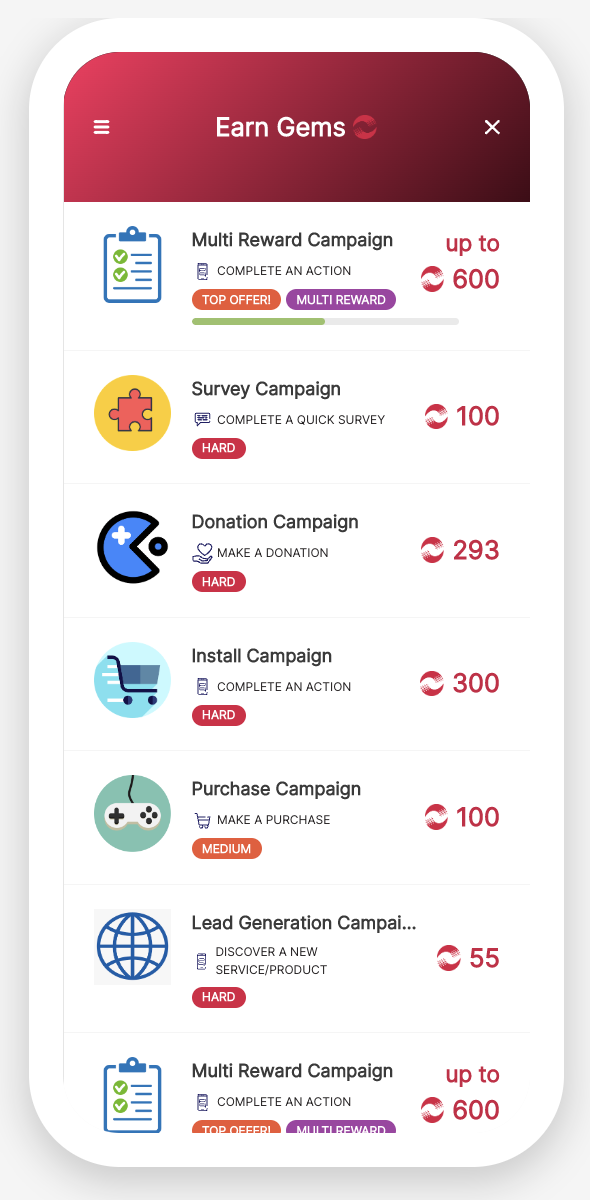Click the gem logo beside Earn Gems title

(x=364, y=127)
